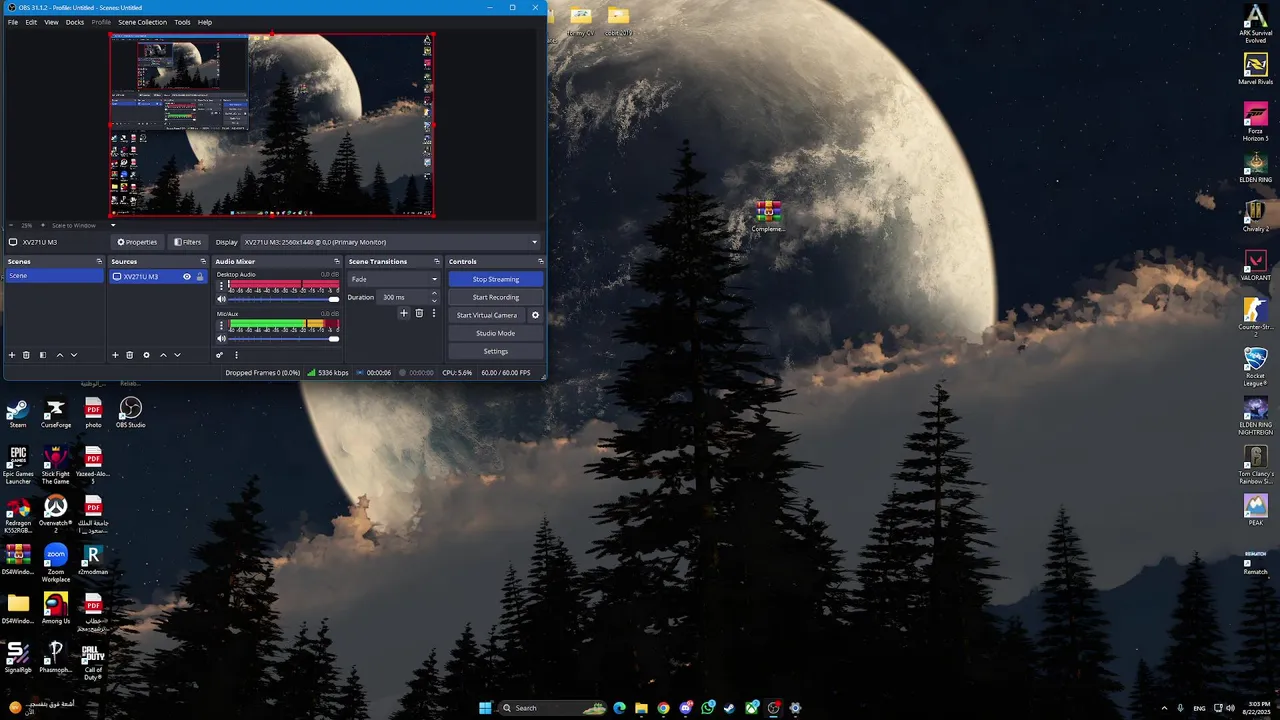Open the Scene Collection menu

pyautogui.click(x=143, y=22)
